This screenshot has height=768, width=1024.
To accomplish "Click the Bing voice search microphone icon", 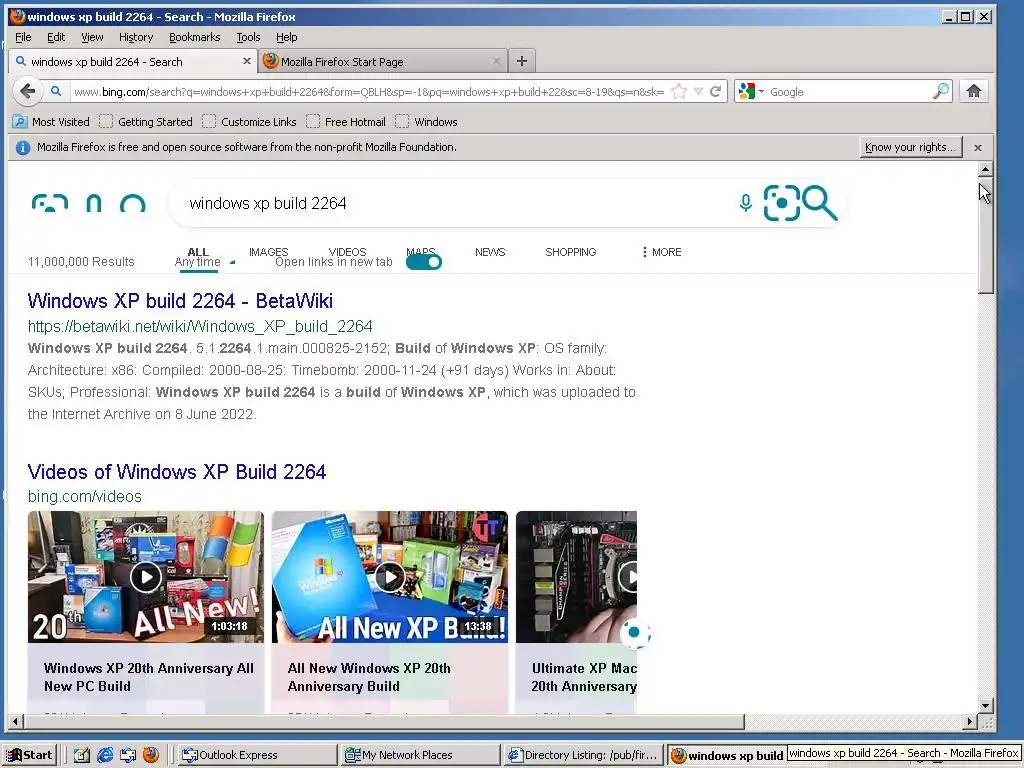I will pyautogui.click(x=746, y=203).
